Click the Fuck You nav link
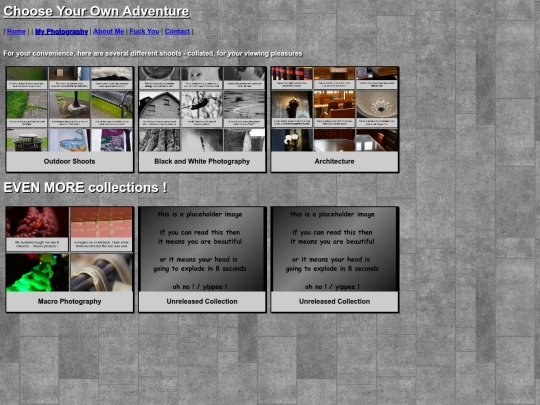This screenshot has width=540, height=405. coord(144,31)
